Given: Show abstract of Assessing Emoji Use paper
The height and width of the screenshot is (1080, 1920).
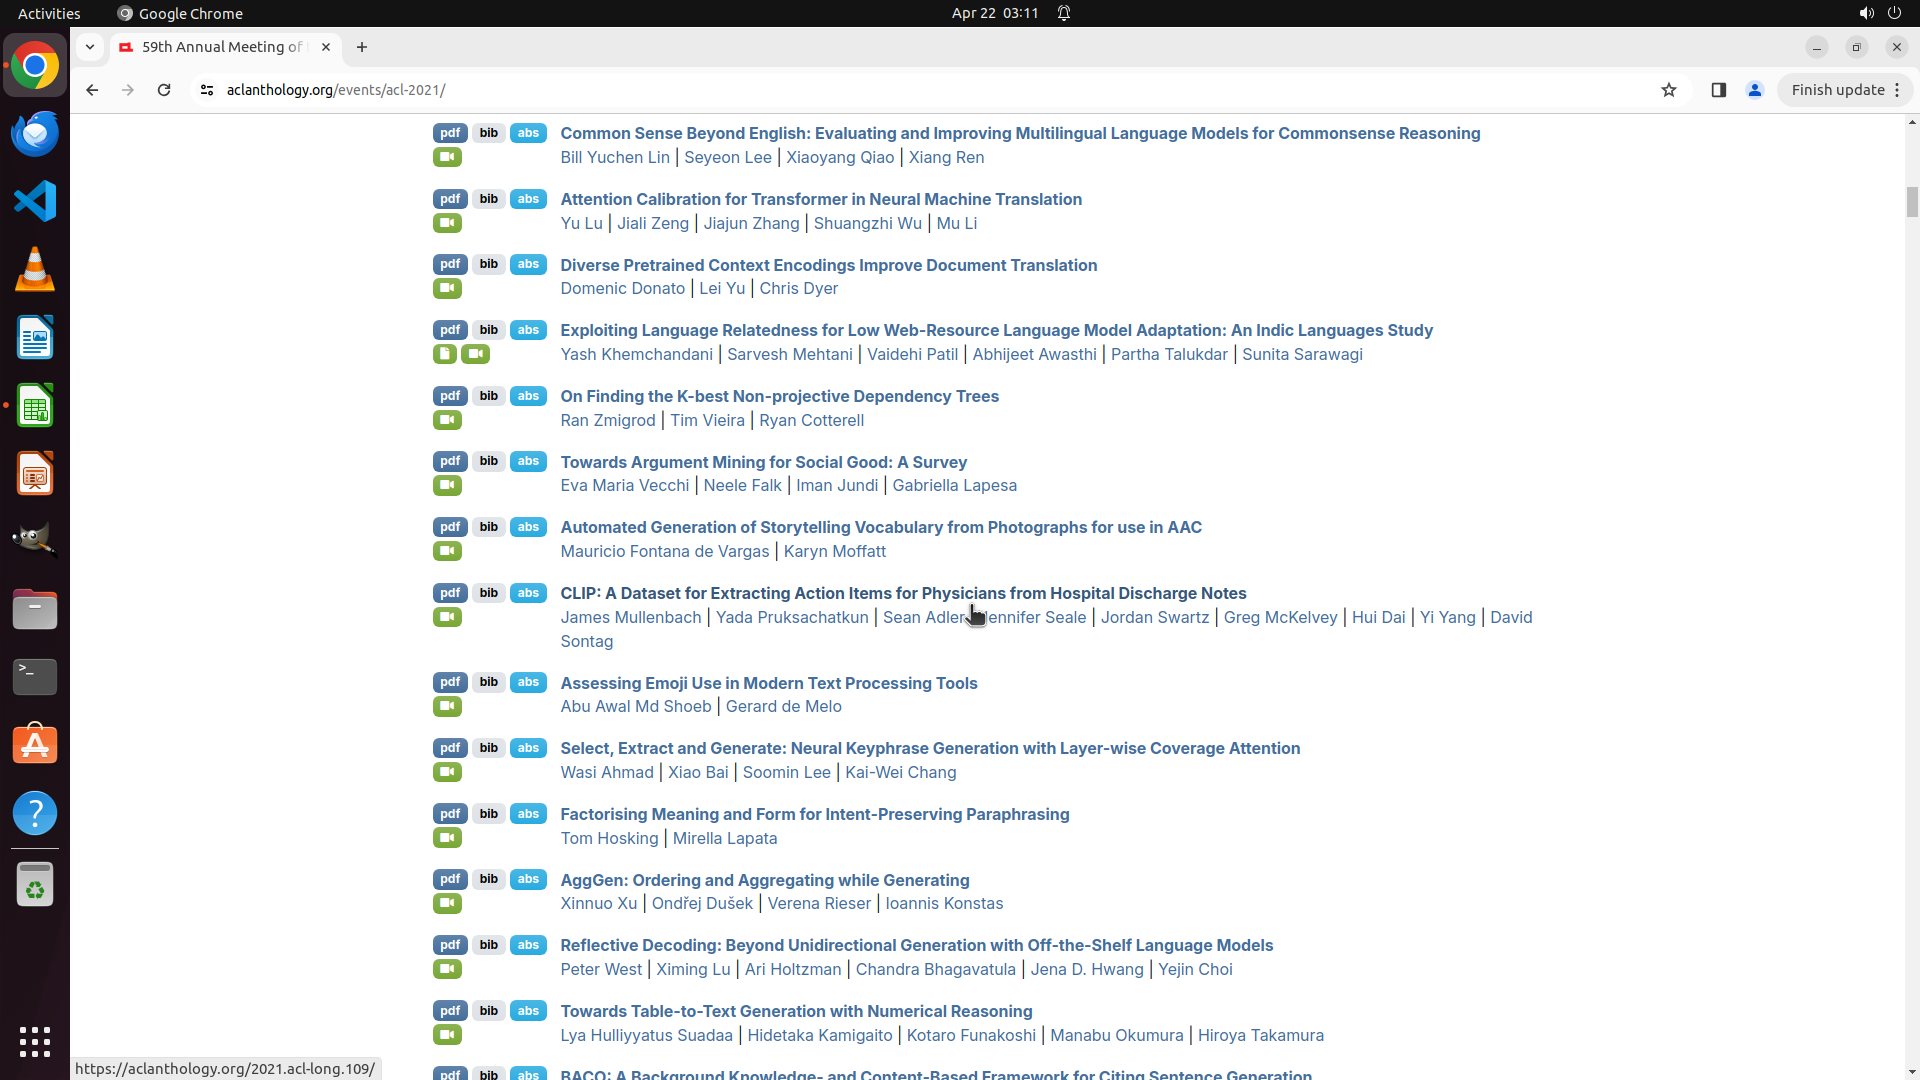Looking at the screenshot, I should coord(528,682).
